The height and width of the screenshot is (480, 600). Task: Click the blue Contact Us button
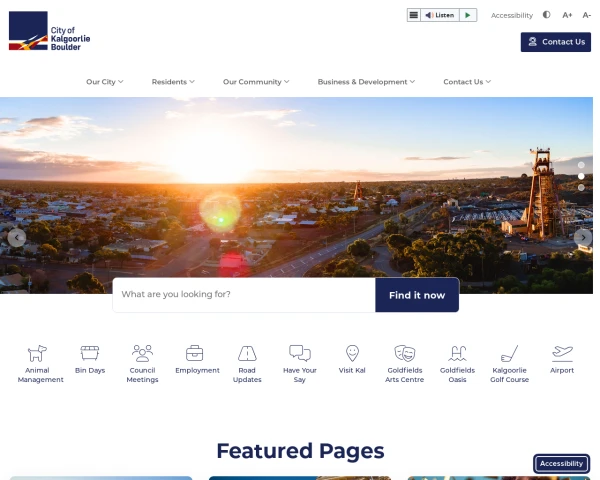556,42
